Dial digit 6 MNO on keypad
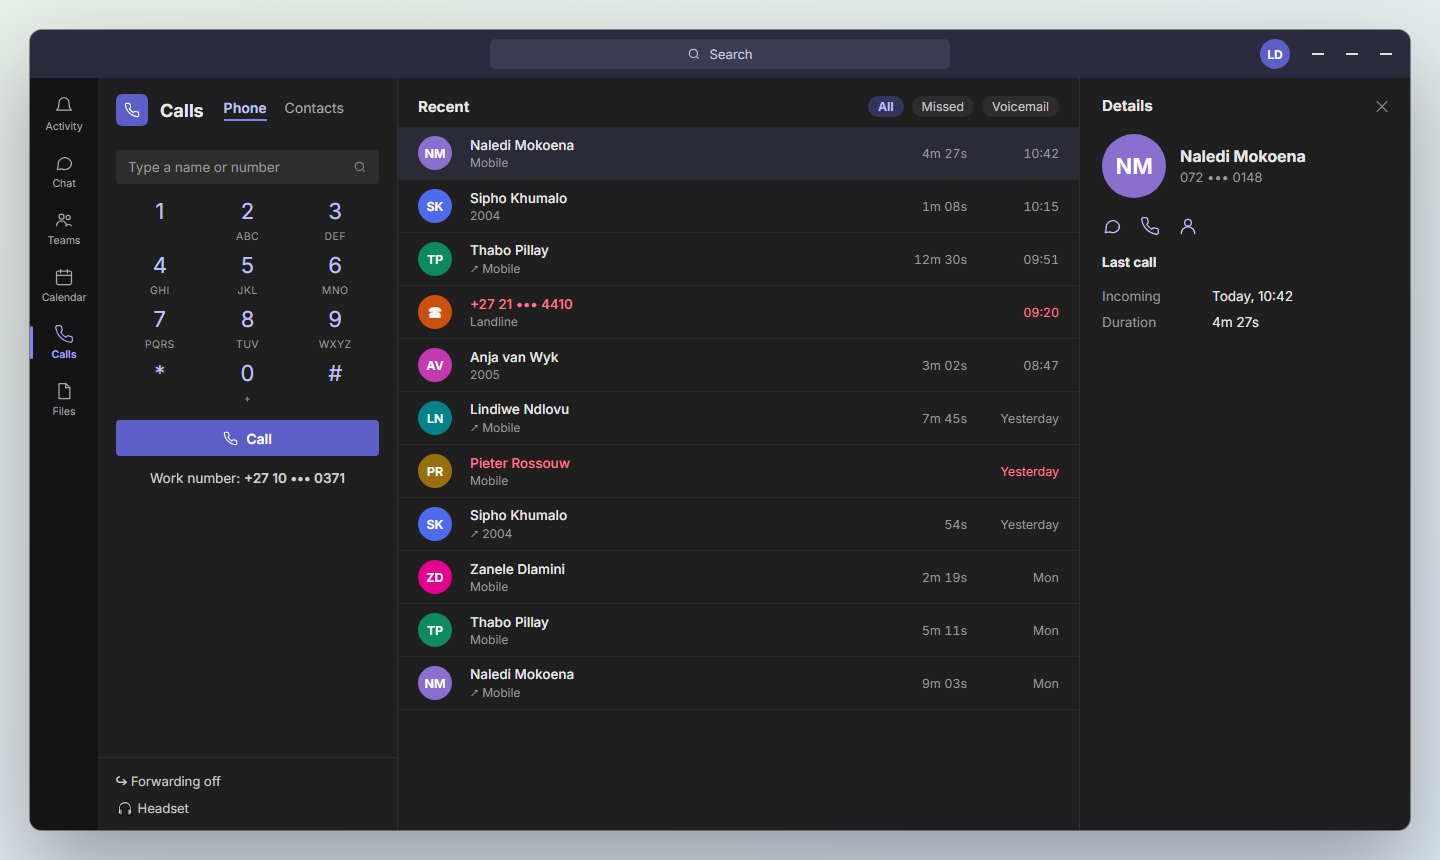The width and height of the screenshot is (1440, 860). coord(335,274)
